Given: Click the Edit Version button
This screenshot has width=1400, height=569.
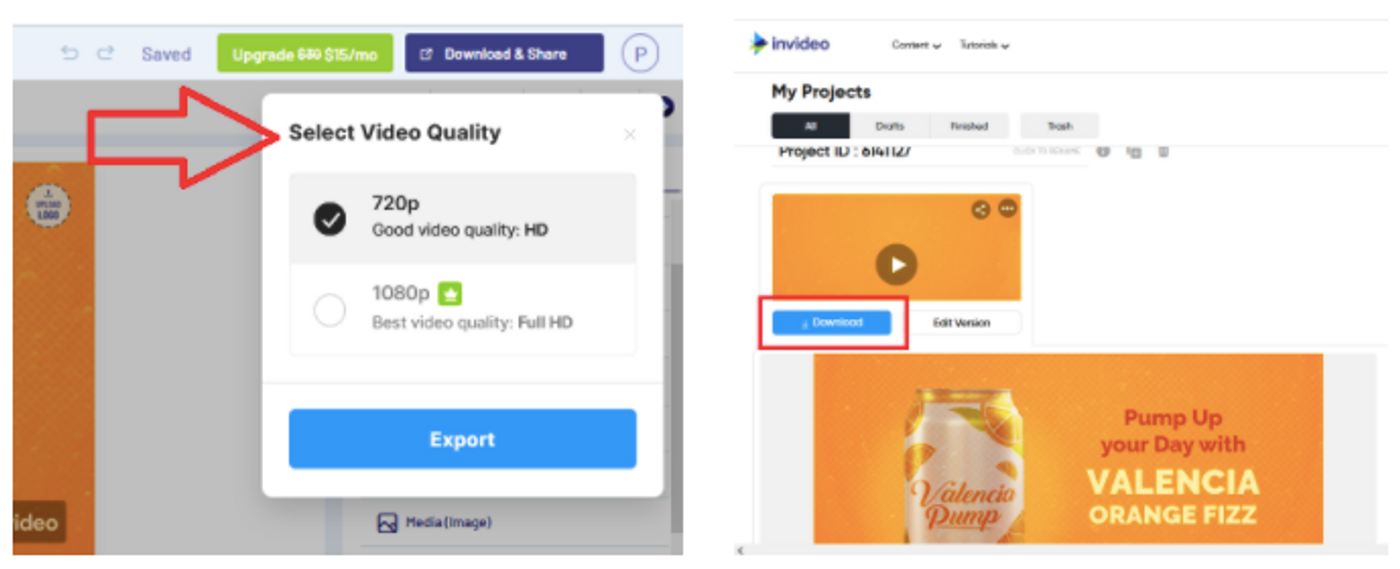Looking at the screenshot, I should (x=962, y=322).
